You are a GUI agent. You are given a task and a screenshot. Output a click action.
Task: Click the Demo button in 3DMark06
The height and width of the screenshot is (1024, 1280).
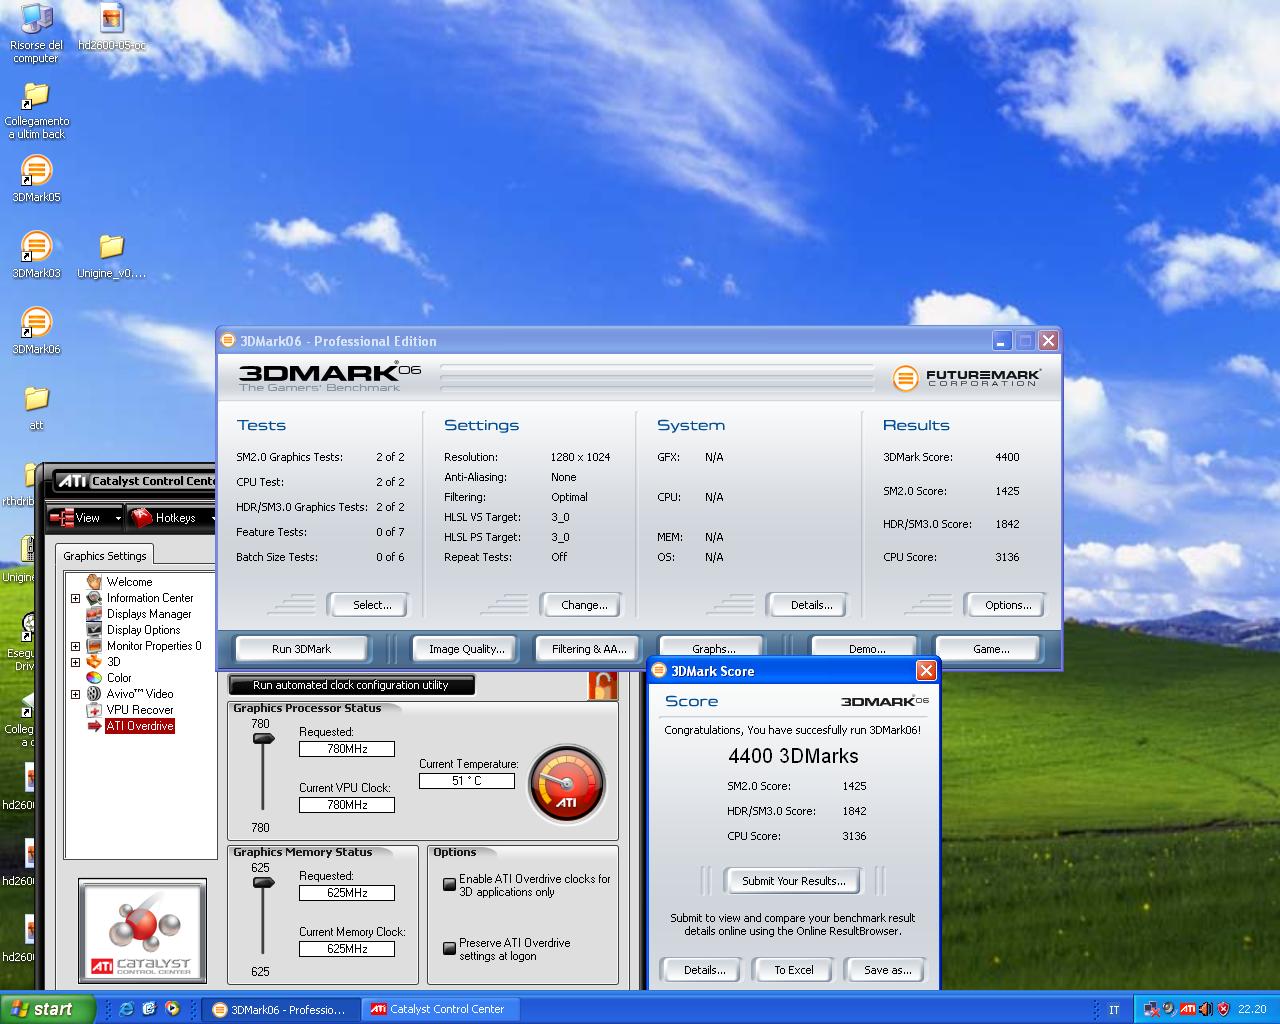click(x=866, y=647)
